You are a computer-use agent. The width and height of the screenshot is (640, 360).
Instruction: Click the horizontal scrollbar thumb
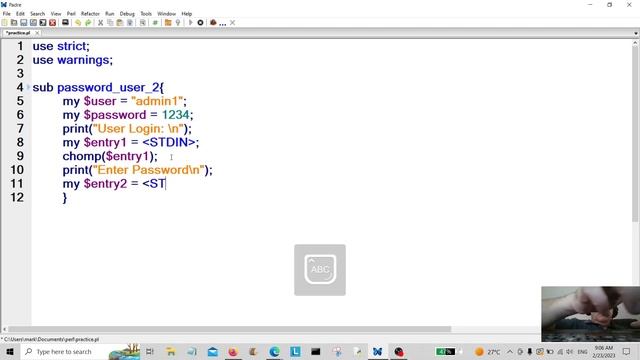(229, 329)
